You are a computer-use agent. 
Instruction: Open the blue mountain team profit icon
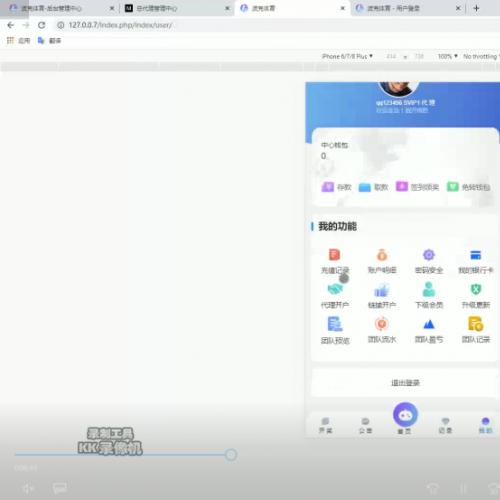tap(429, 324)
